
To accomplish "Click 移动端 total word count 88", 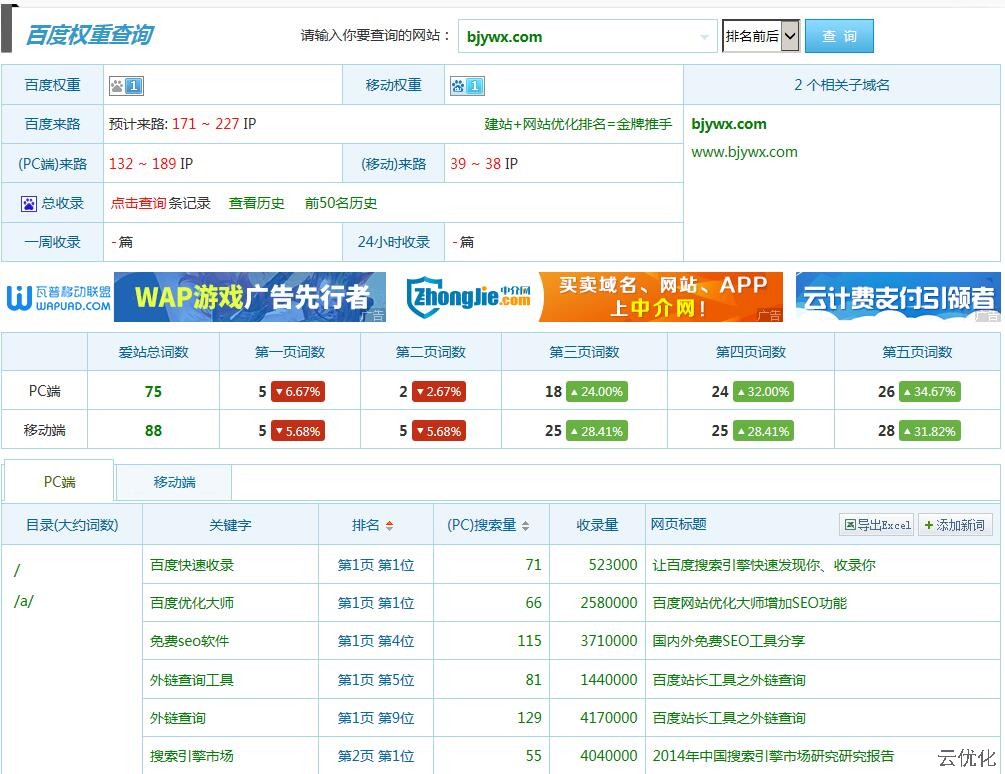I will pyautogui.click(x=153, y=431).
